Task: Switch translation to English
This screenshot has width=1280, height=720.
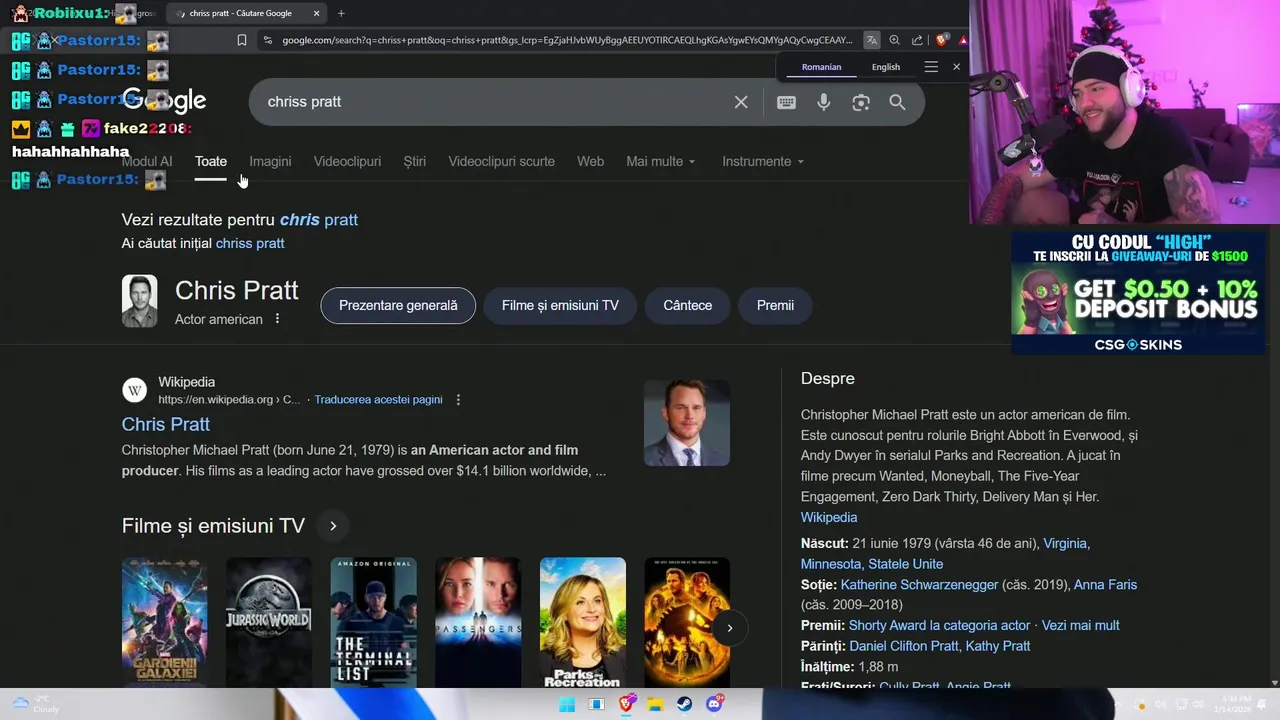Action: 886,67
